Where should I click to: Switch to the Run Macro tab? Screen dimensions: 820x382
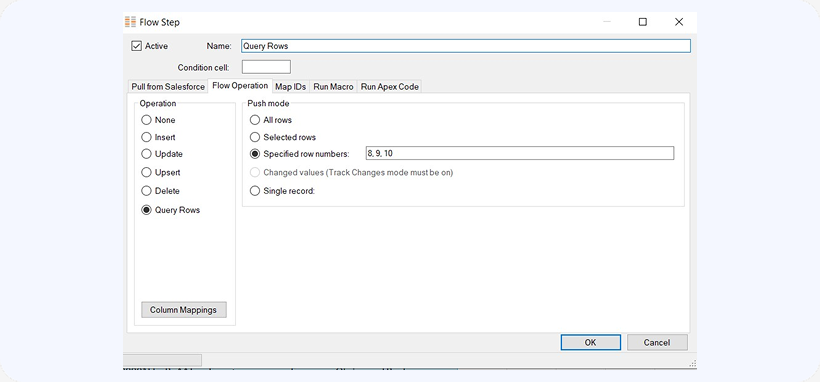(334, 87)
